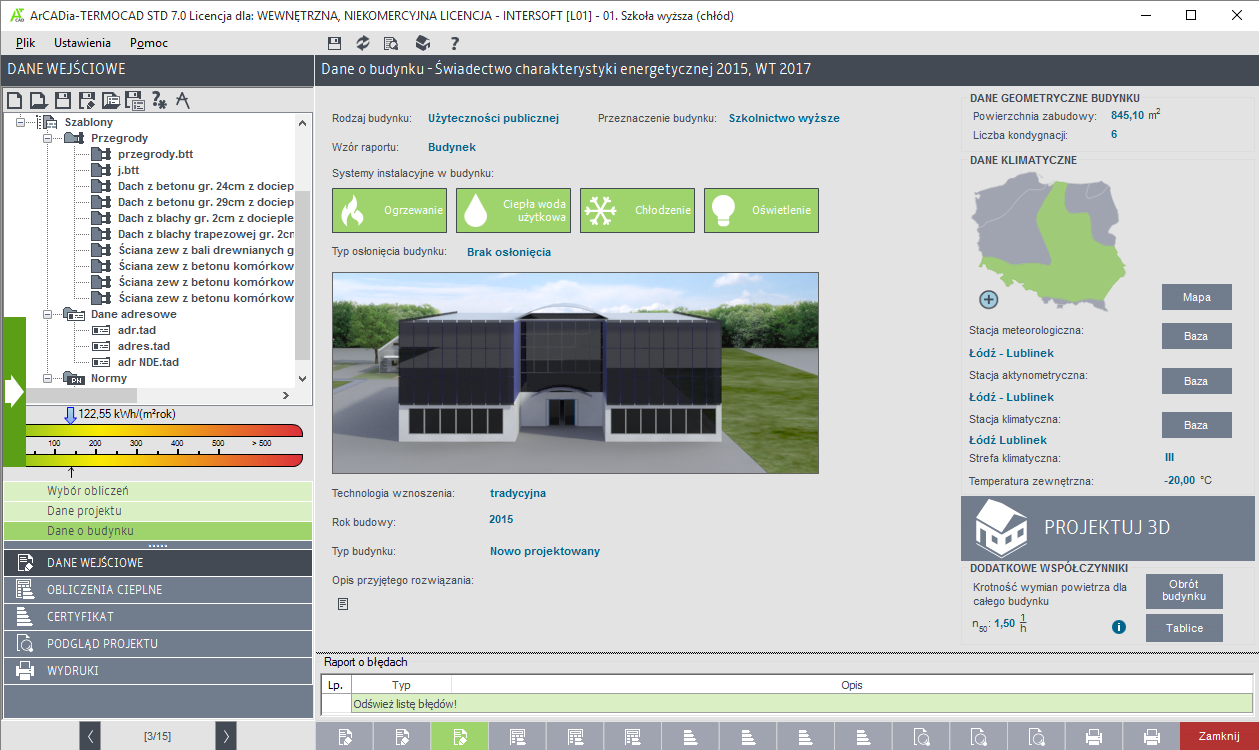The height and width of the screenshot is (750, 1260).
Task: Click the diskette with list template icon
Action: [134, 100]
